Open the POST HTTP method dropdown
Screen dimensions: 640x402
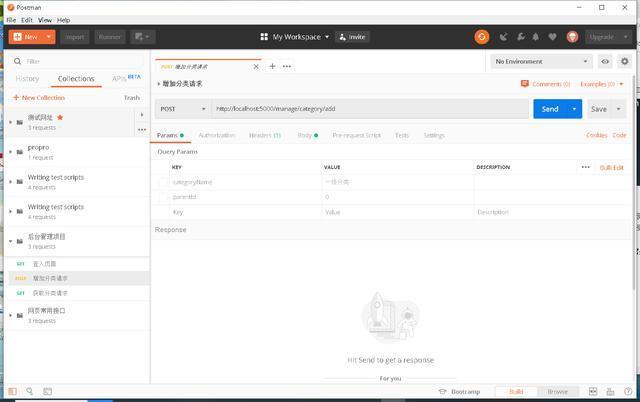182,108
